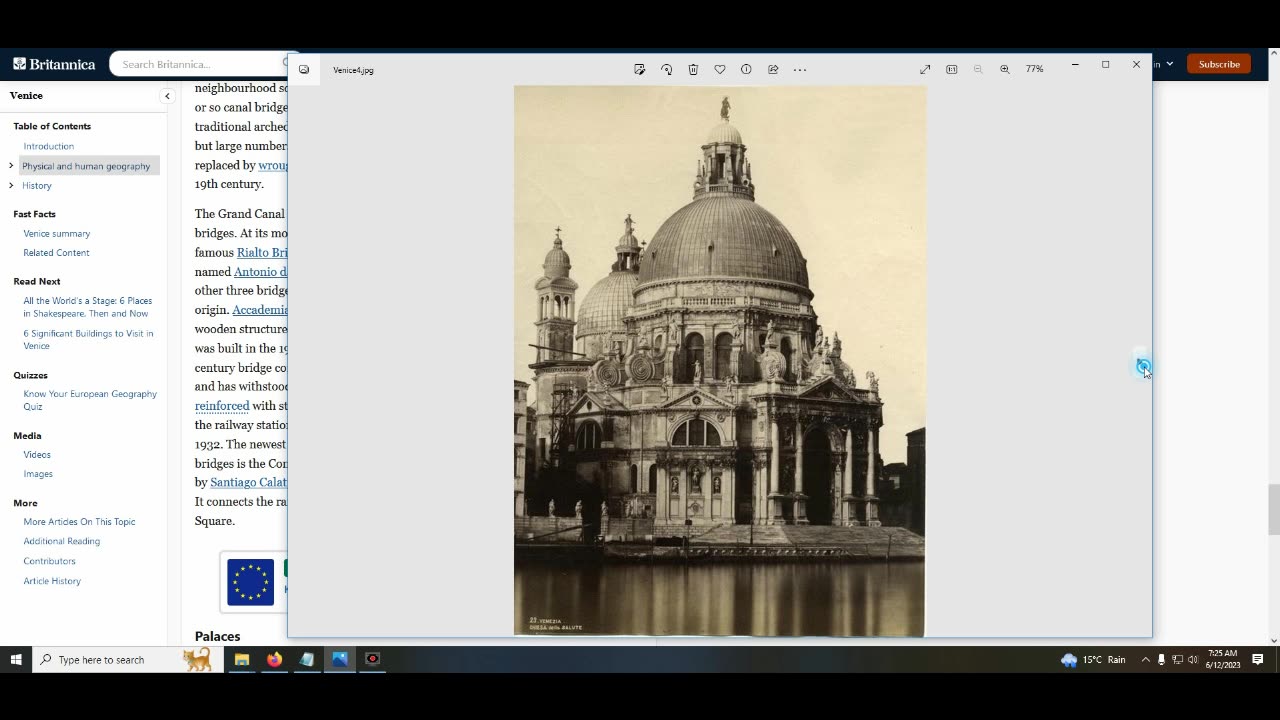Open File Explorer from the taskbar
This screenshot has height=720, width=1280.
241,659
